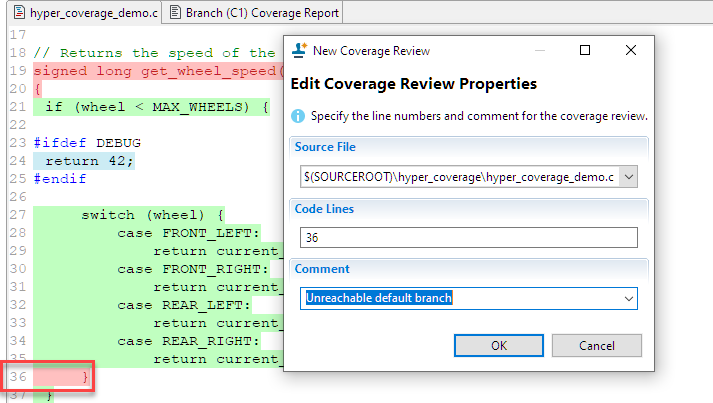Click into the Code Lines input field
The image size is (713, 403).
468,238
